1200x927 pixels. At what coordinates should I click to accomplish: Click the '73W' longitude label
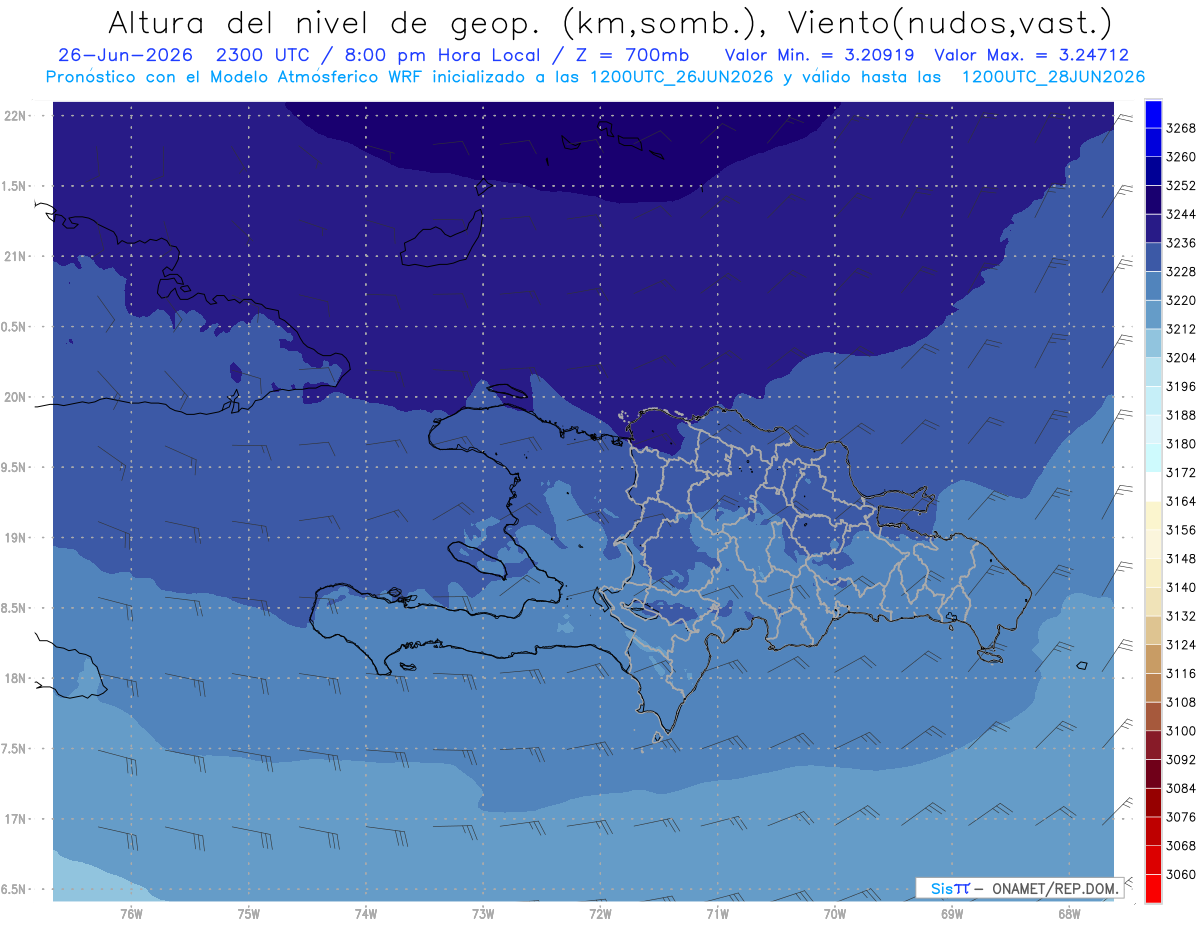point(483,914)
